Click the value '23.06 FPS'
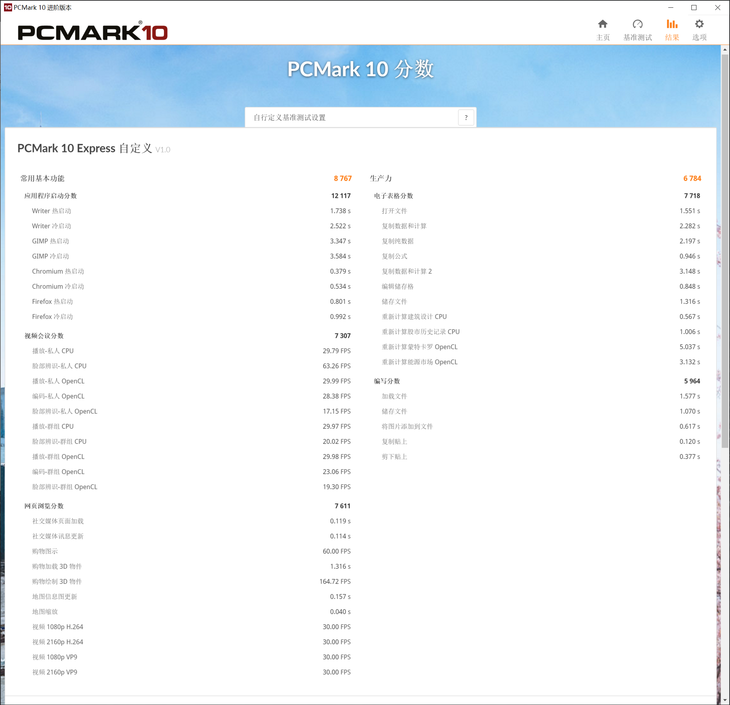The height and width of the screenshot is (705, 730). tap(337, 472)
